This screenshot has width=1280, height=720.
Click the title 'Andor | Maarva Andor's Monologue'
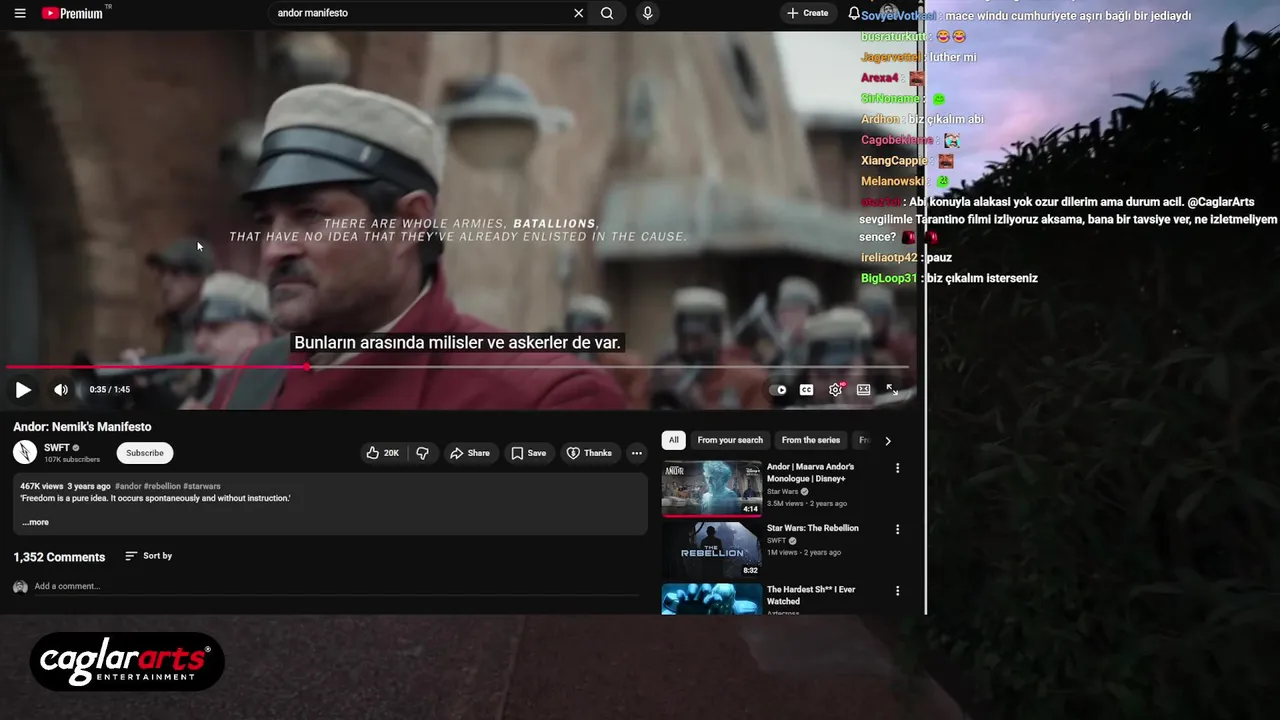point(810,472)
